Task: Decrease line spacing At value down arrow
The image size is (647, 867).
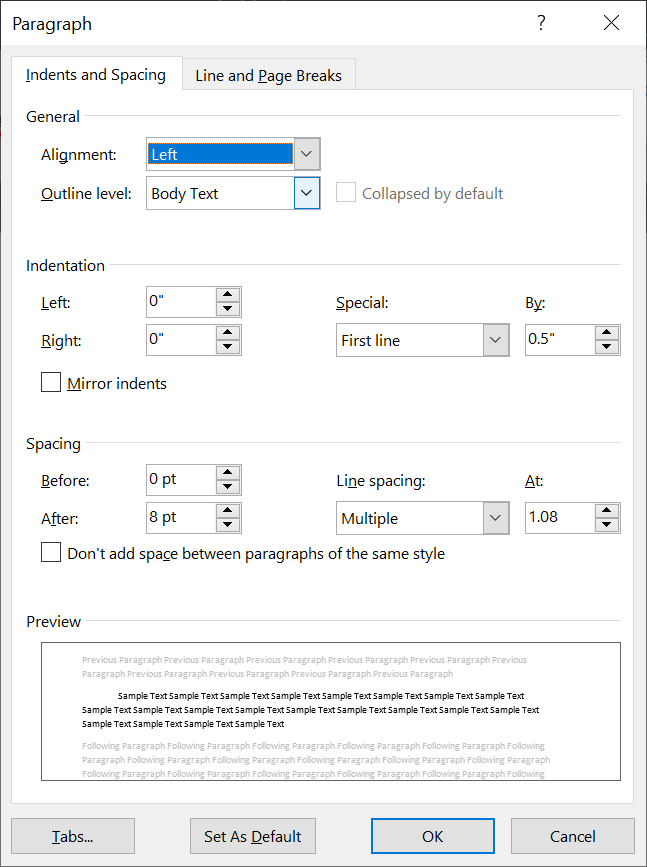Action: [x=607, y=525]
